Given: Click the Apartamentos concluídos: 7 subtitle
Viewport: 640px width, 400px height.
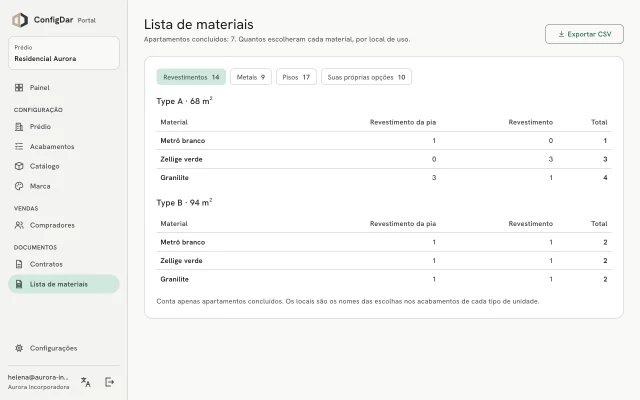Looking at the screenshot, I should click(277, 40).
